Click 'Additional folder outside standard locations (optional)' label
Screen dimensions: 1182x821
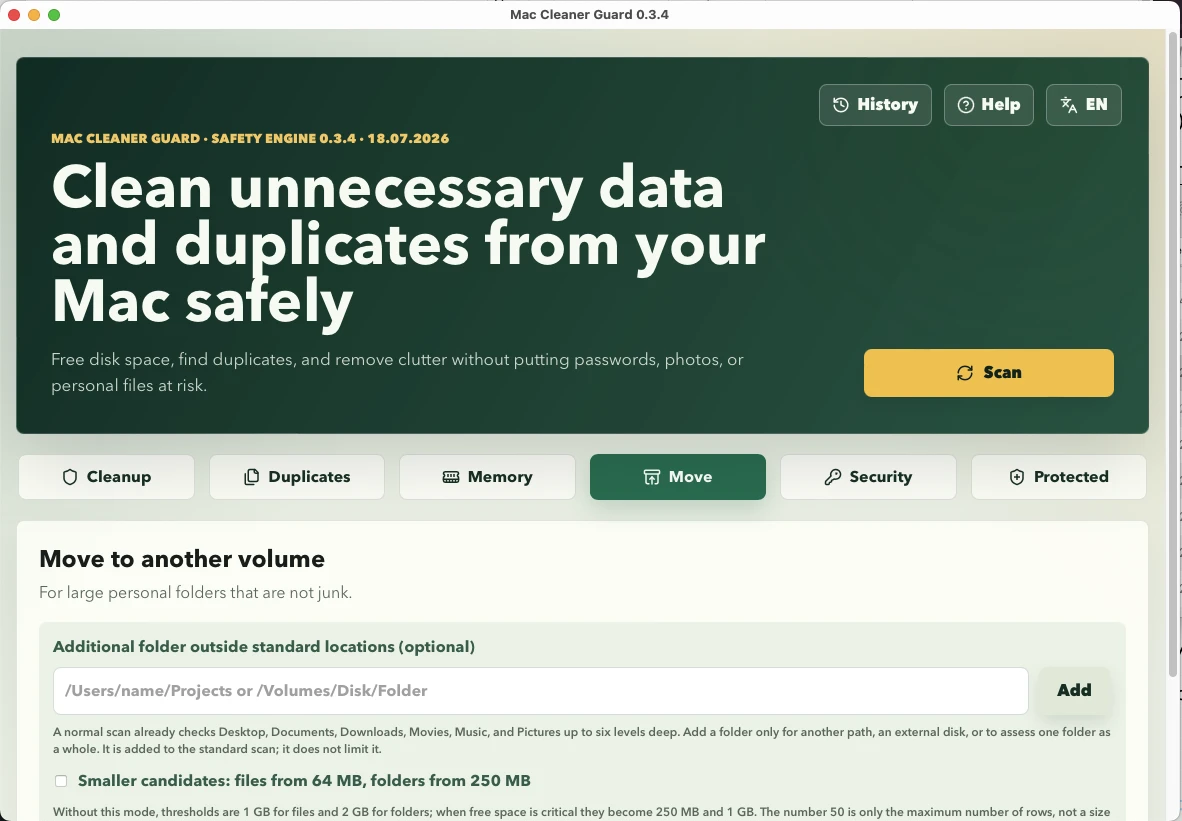tap(264, 647)
